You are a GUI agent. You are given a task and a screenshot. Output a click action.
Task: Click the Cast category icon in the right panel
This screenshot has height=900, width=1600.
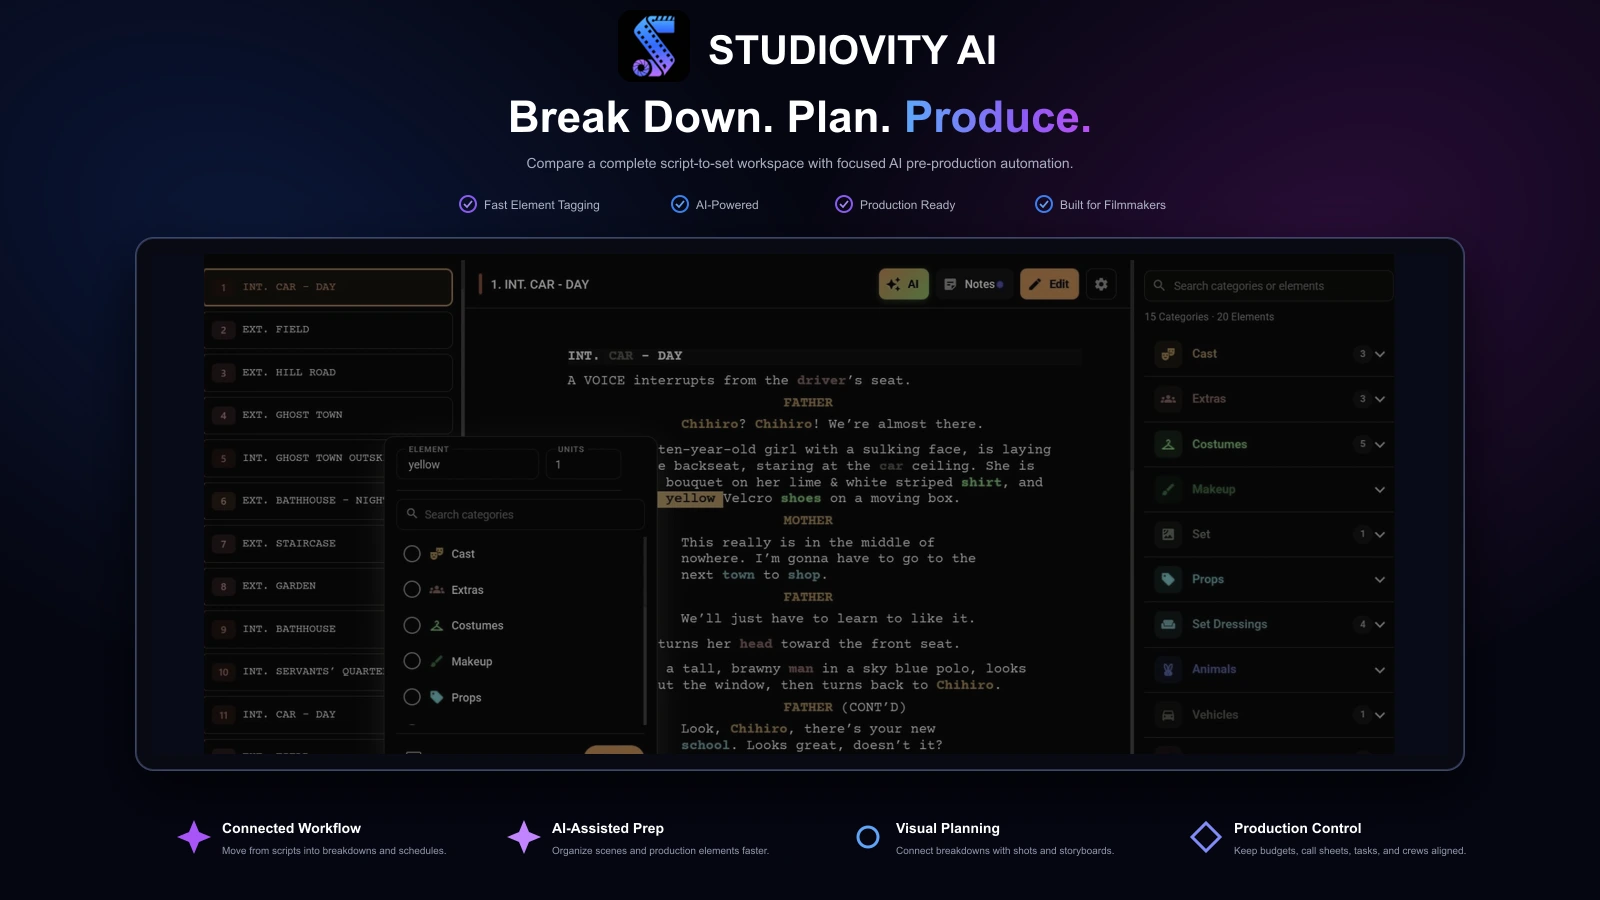coord(1168,354)
